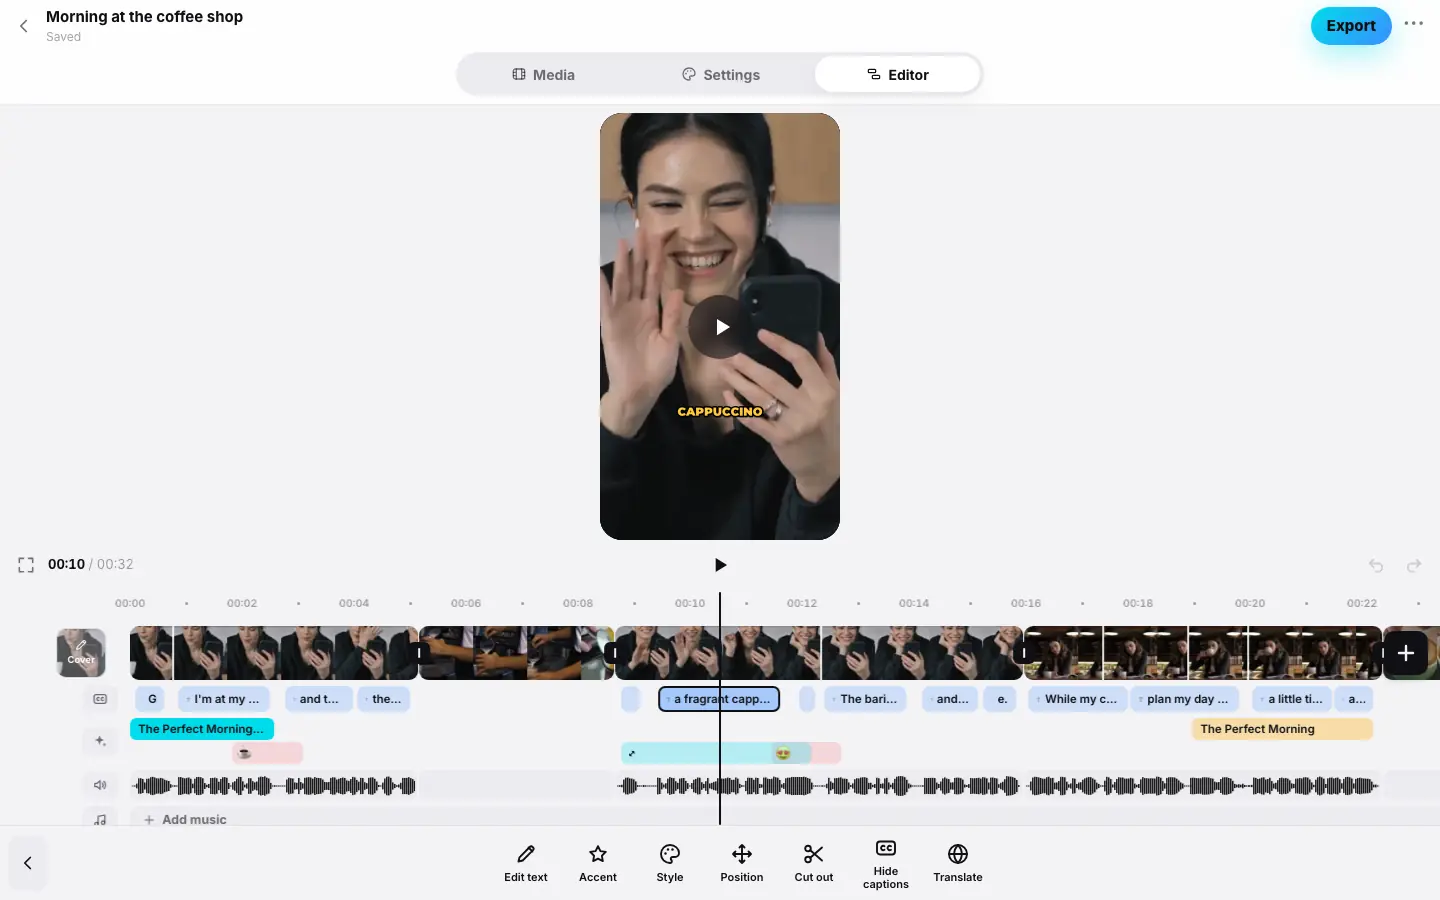Click the Export button

click(x=1351, y=26)
